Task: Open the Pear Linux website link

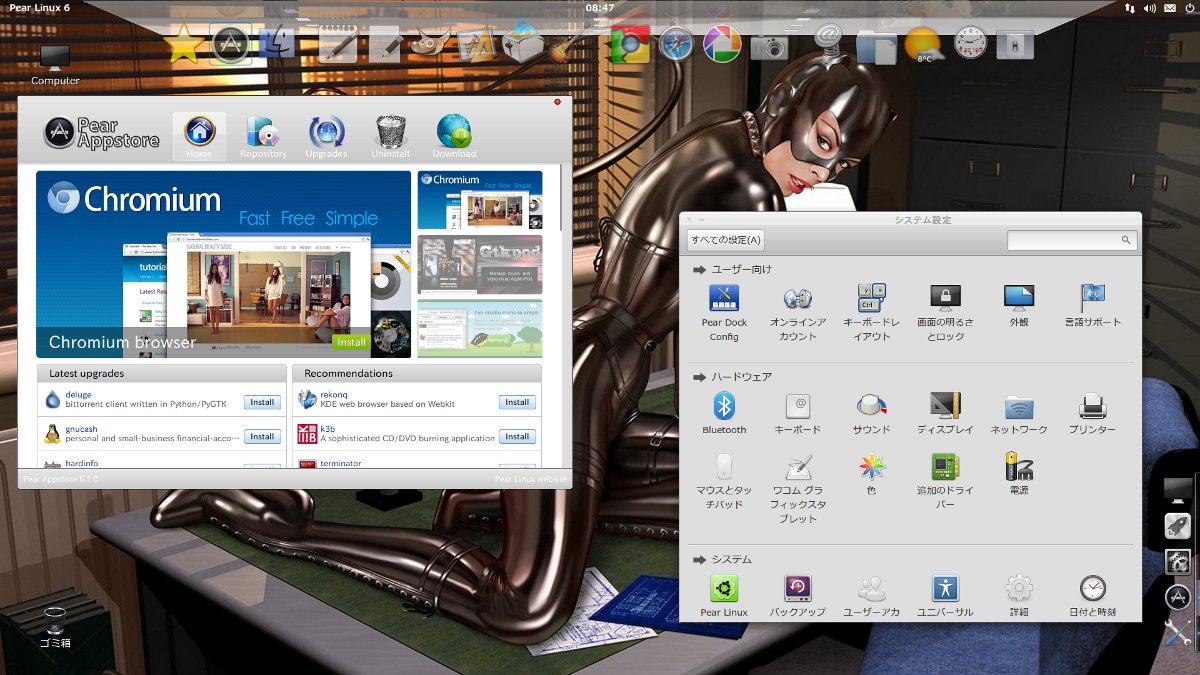Action: click(530, 479)
